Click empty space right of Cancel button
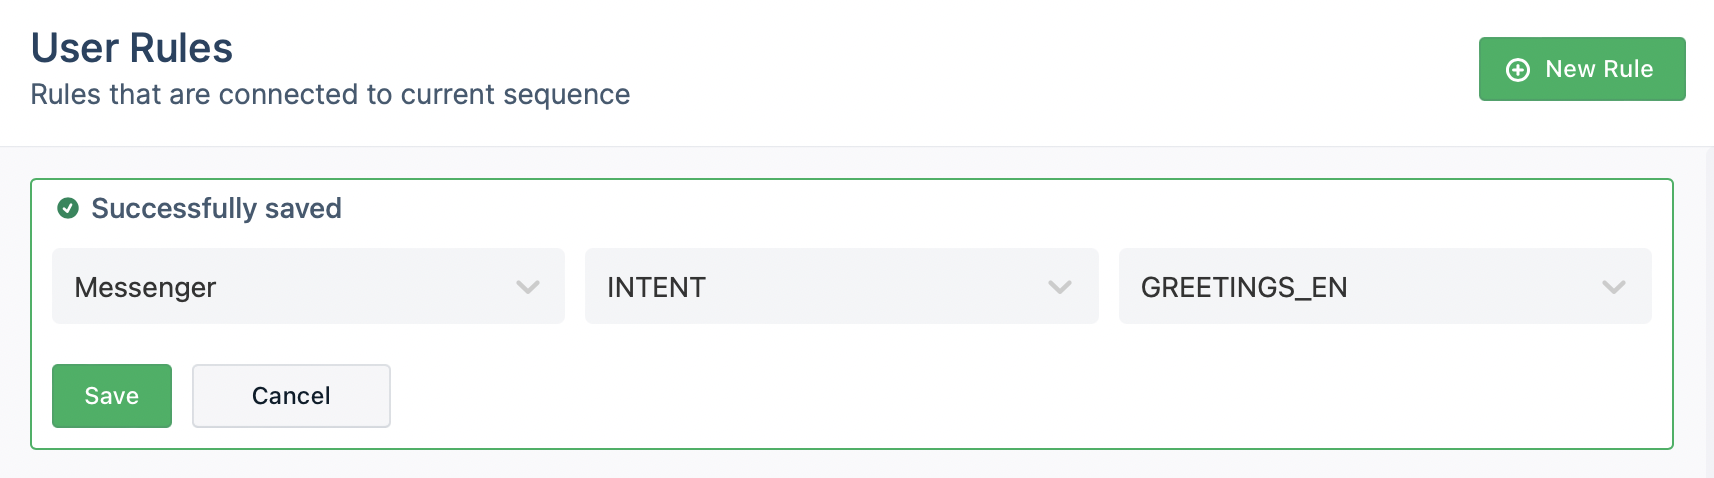Viewport: 1714px width, 478px height. point(900,396)
